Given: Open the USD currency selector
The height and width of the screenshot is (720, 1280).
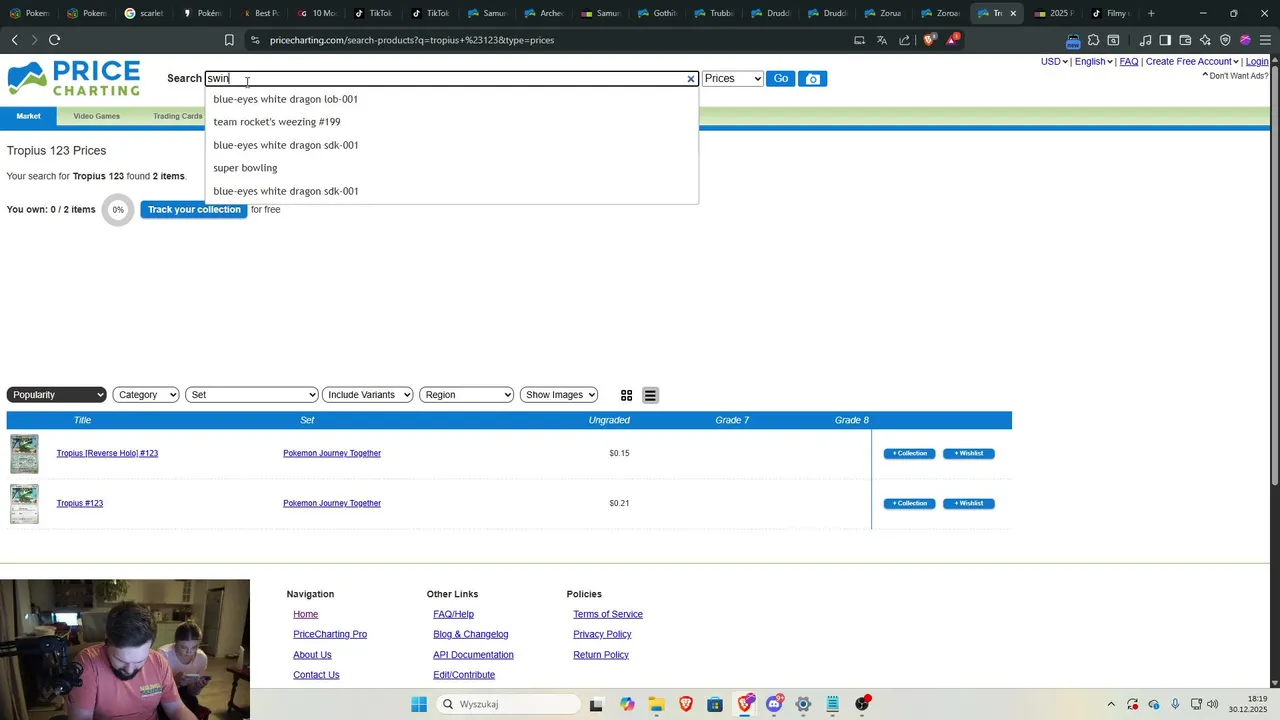Looking at the screenshot, I should coord(1054,62).
